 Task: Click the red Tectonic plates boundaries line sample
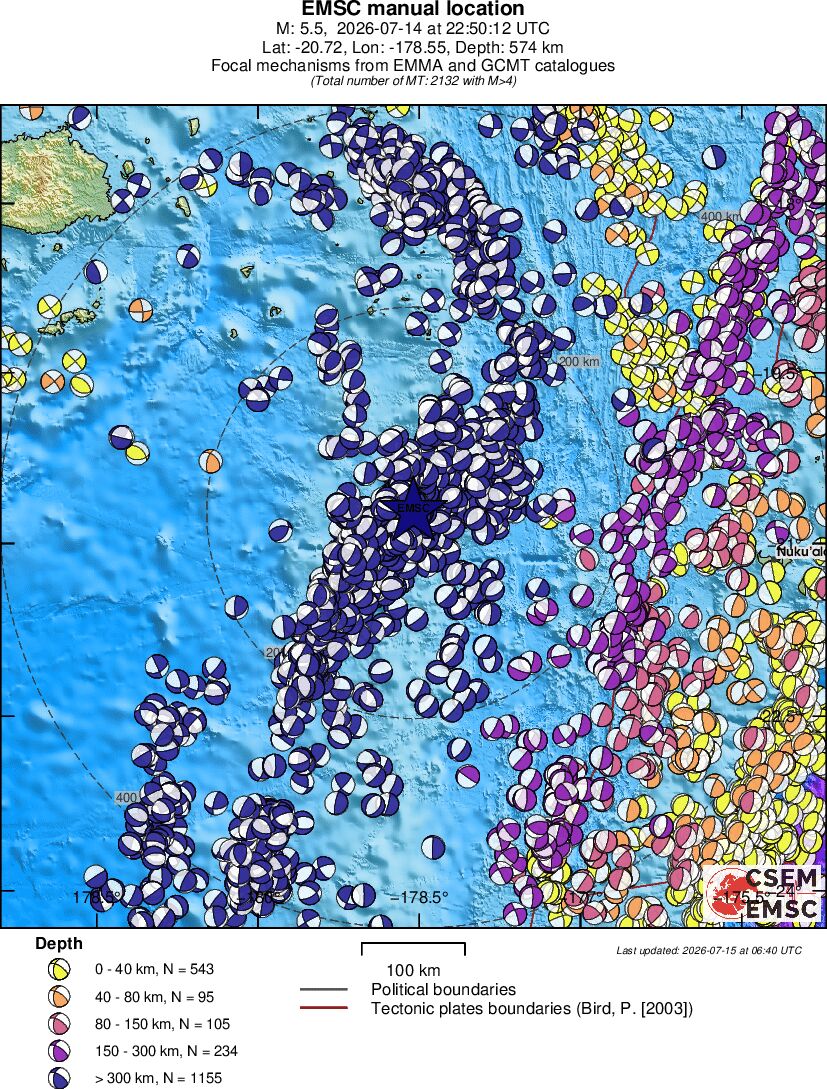[324, 1008]
